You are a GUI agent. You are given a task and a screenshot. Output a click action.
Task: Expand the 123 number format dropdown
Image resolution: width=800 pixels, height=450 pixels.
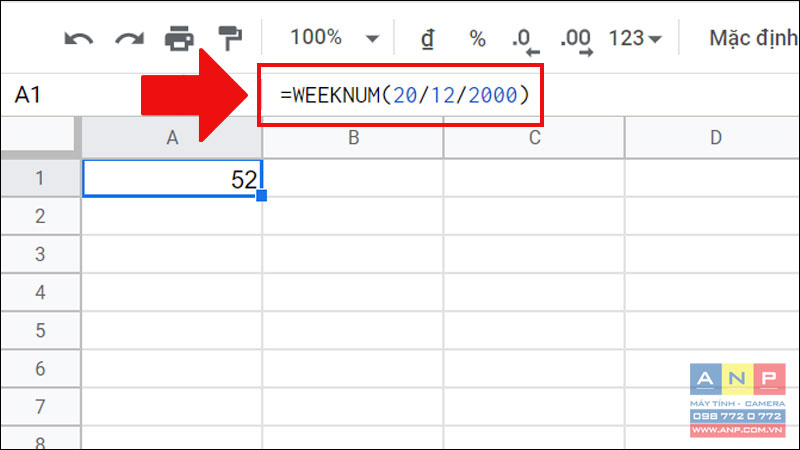coord(635,38)
